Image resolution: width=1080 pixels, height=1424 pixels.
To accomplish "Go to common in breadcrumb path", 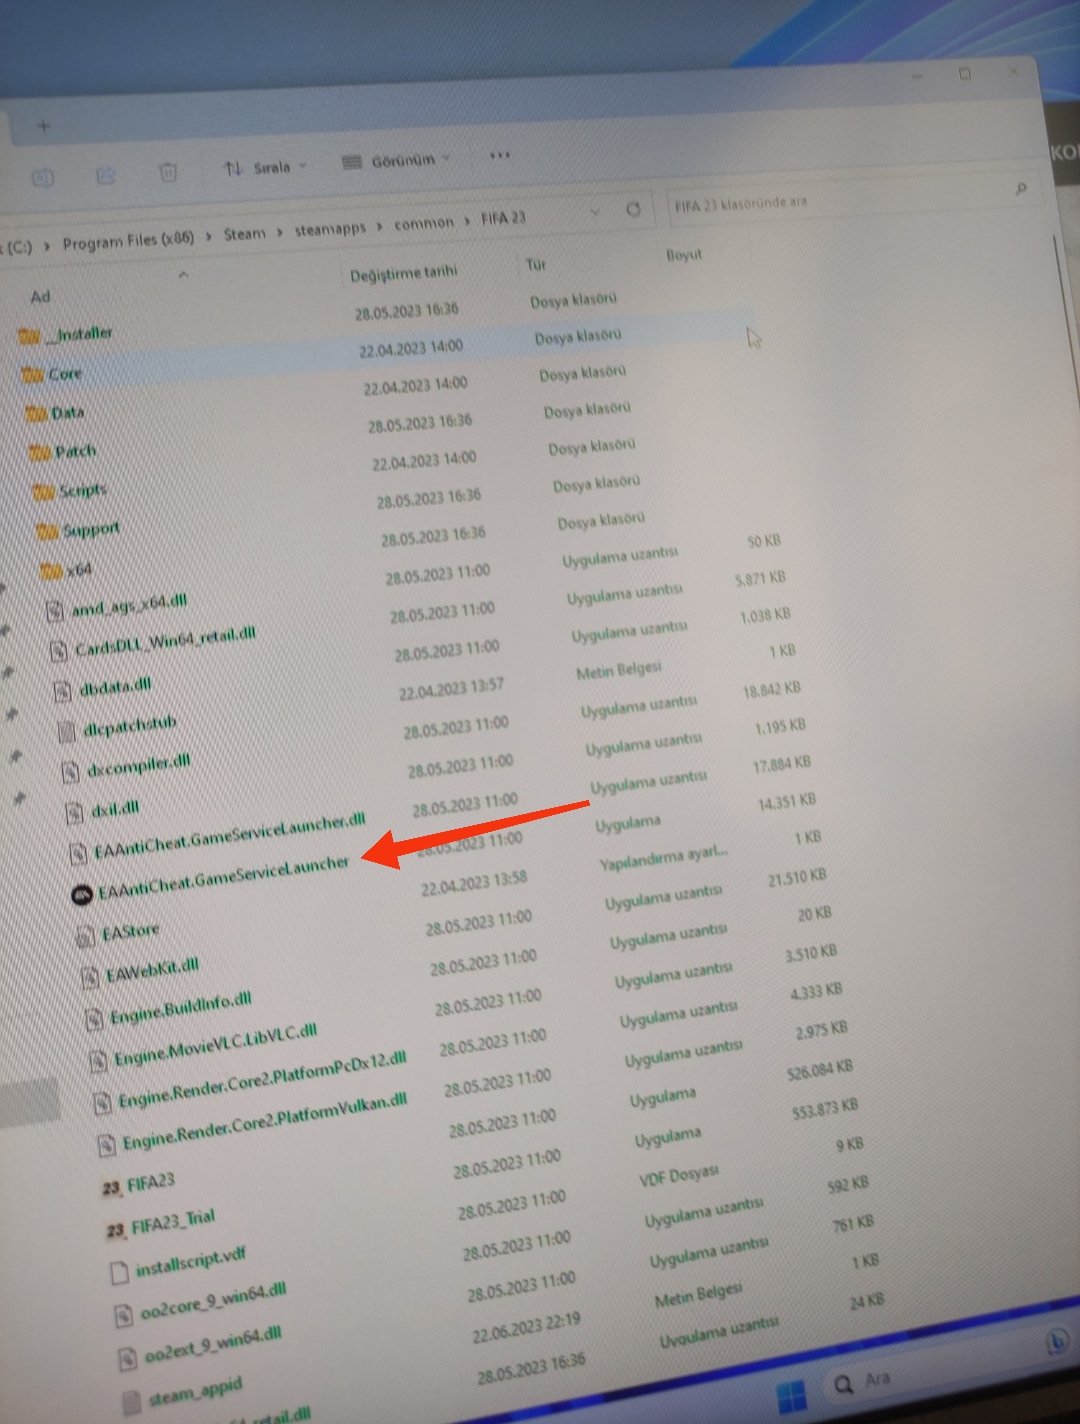I will click(424, 223).
